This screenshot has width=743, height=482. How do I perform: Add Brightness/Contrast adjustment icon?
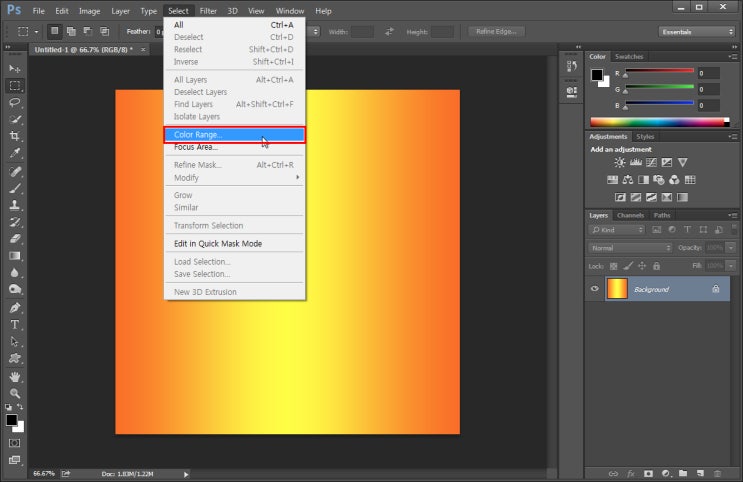(x=619, y=163)
